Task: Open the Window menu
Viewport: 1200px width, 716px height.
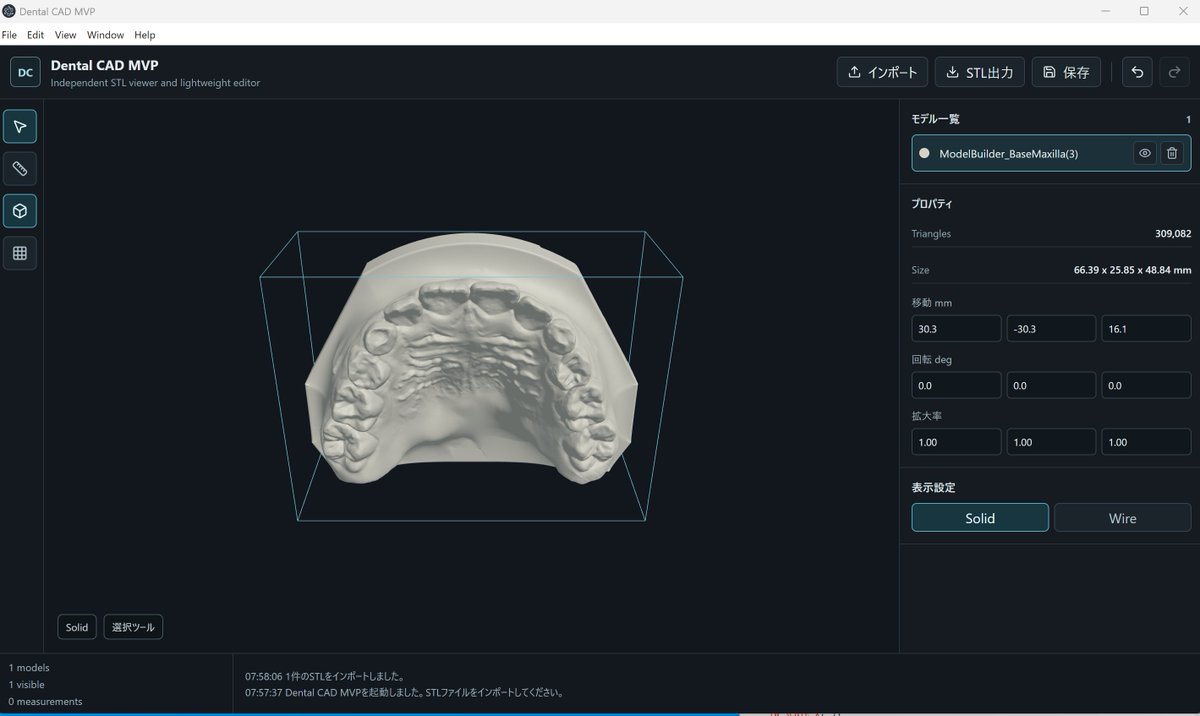Action: click(x=105, y=35)
